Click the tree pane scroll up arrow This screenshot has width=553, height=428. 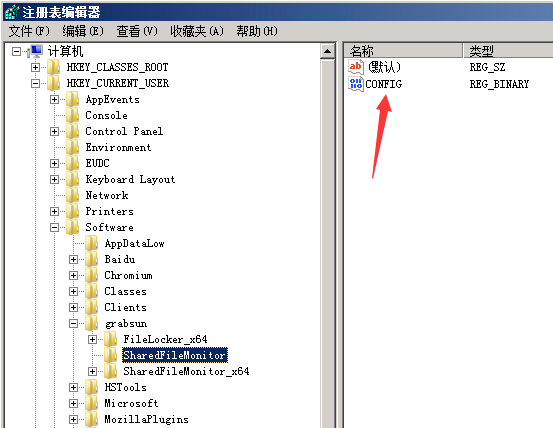(x=328, y=51)
